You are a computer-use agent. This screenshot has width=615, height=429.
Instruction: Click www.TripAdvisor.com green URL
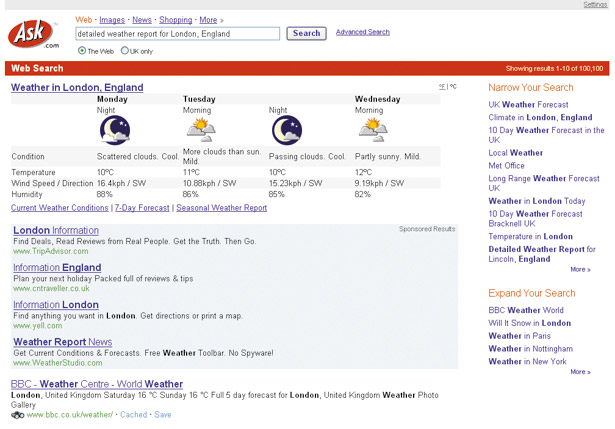[x=51, y=251]
